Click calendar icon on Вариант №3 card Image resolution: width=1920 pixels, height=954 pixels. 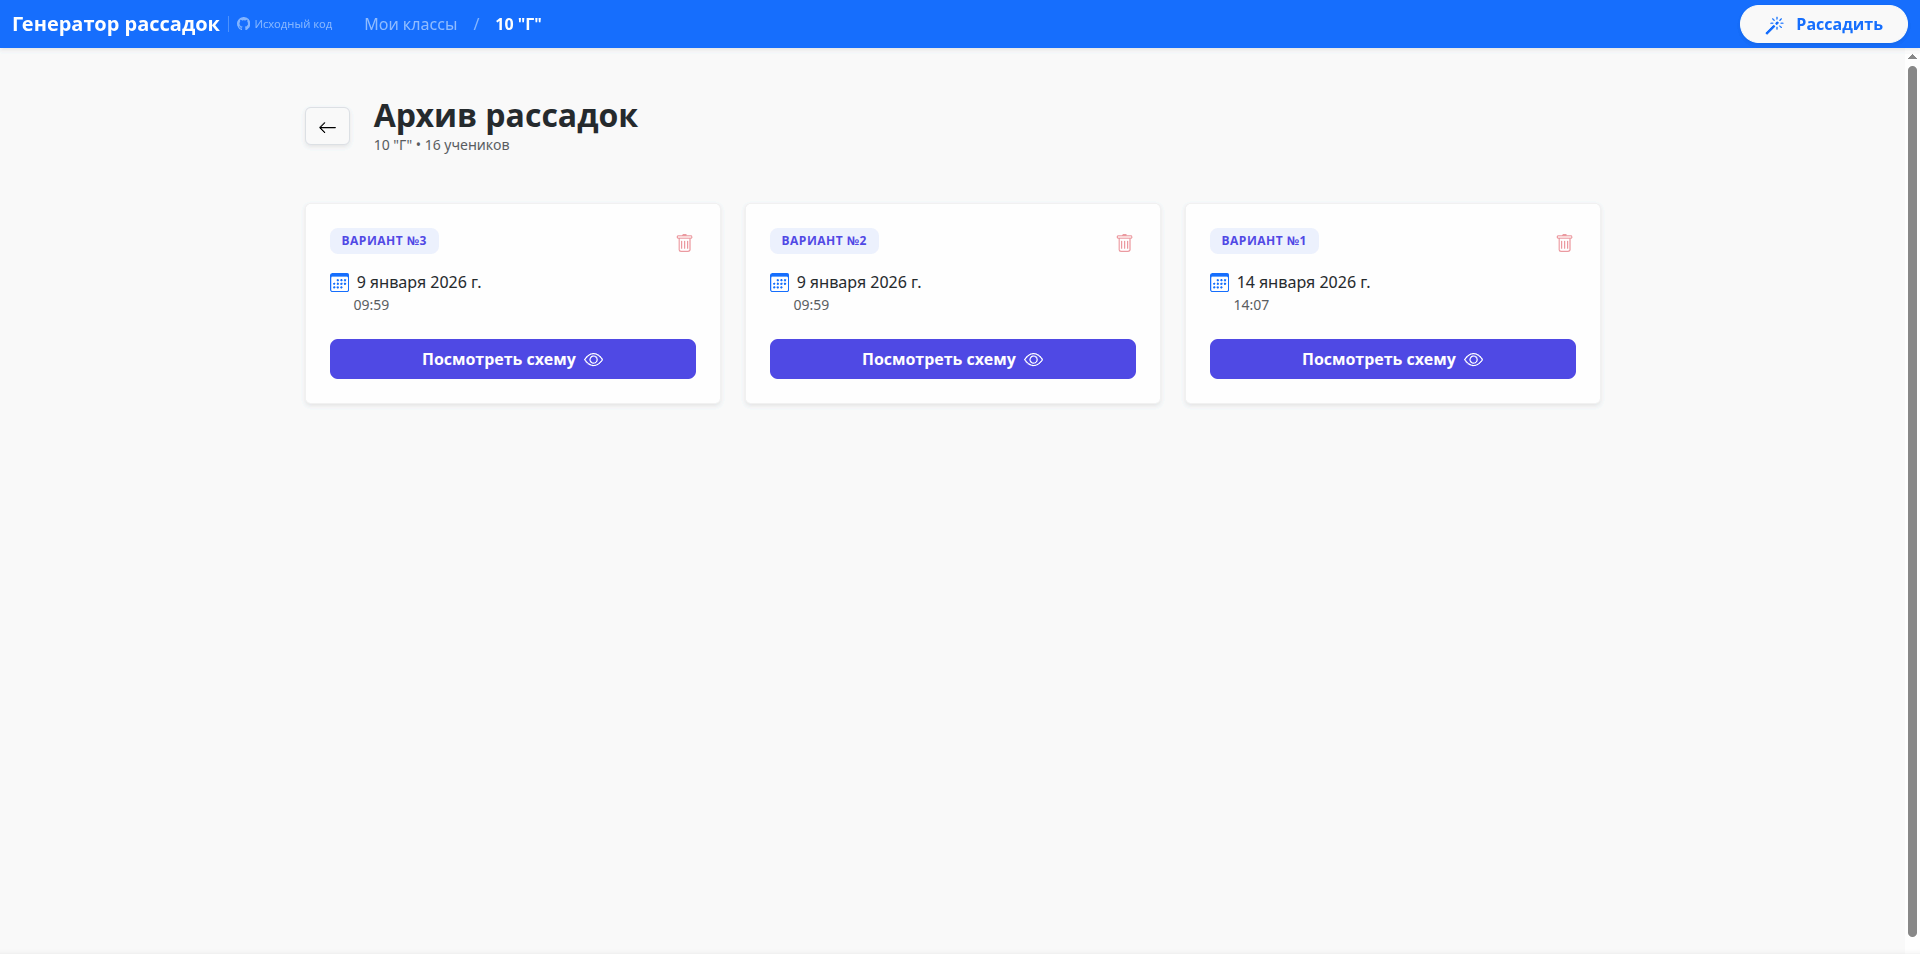(340, 283)
